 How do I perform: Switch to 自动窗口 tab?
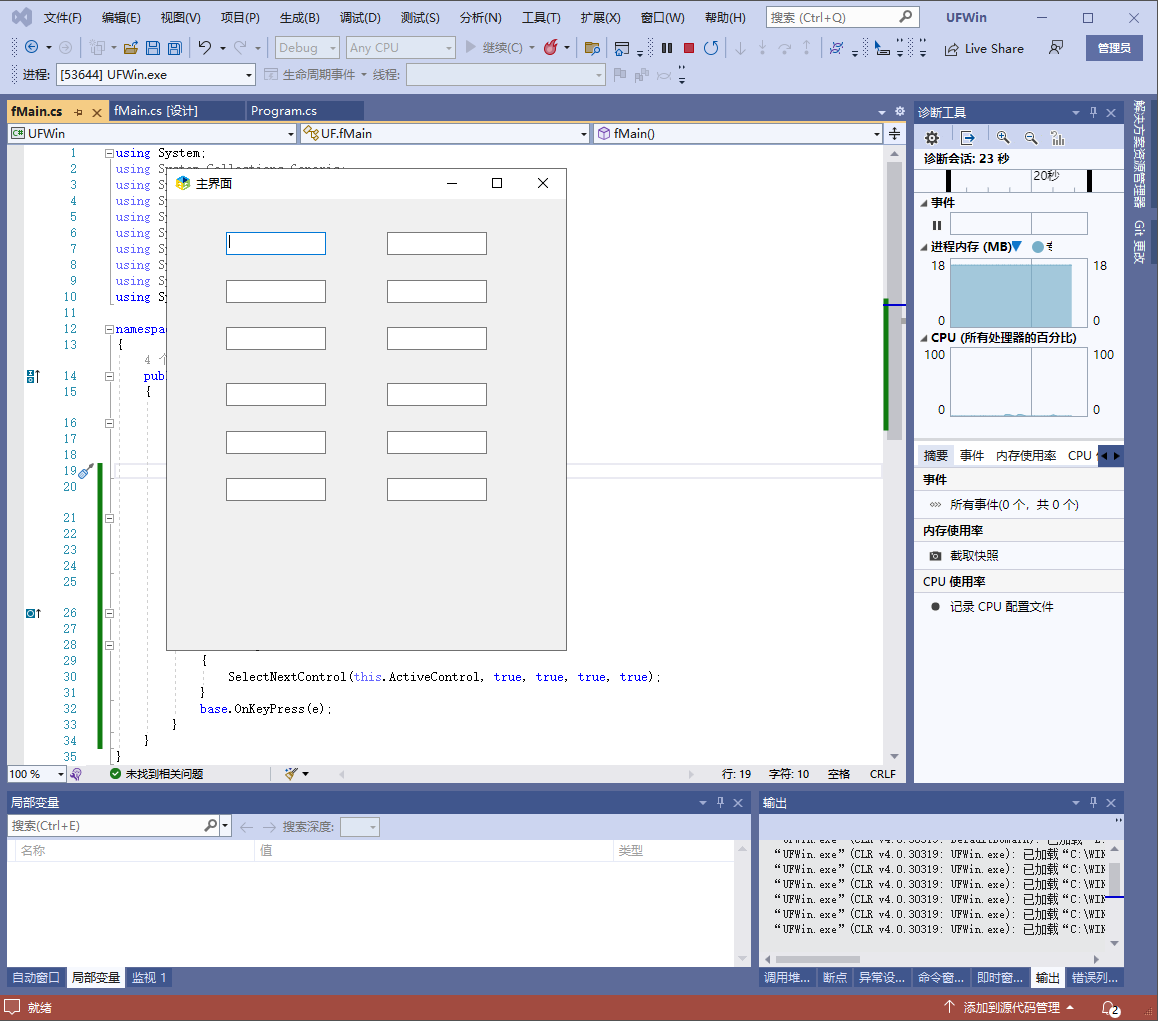click(35, 977)
